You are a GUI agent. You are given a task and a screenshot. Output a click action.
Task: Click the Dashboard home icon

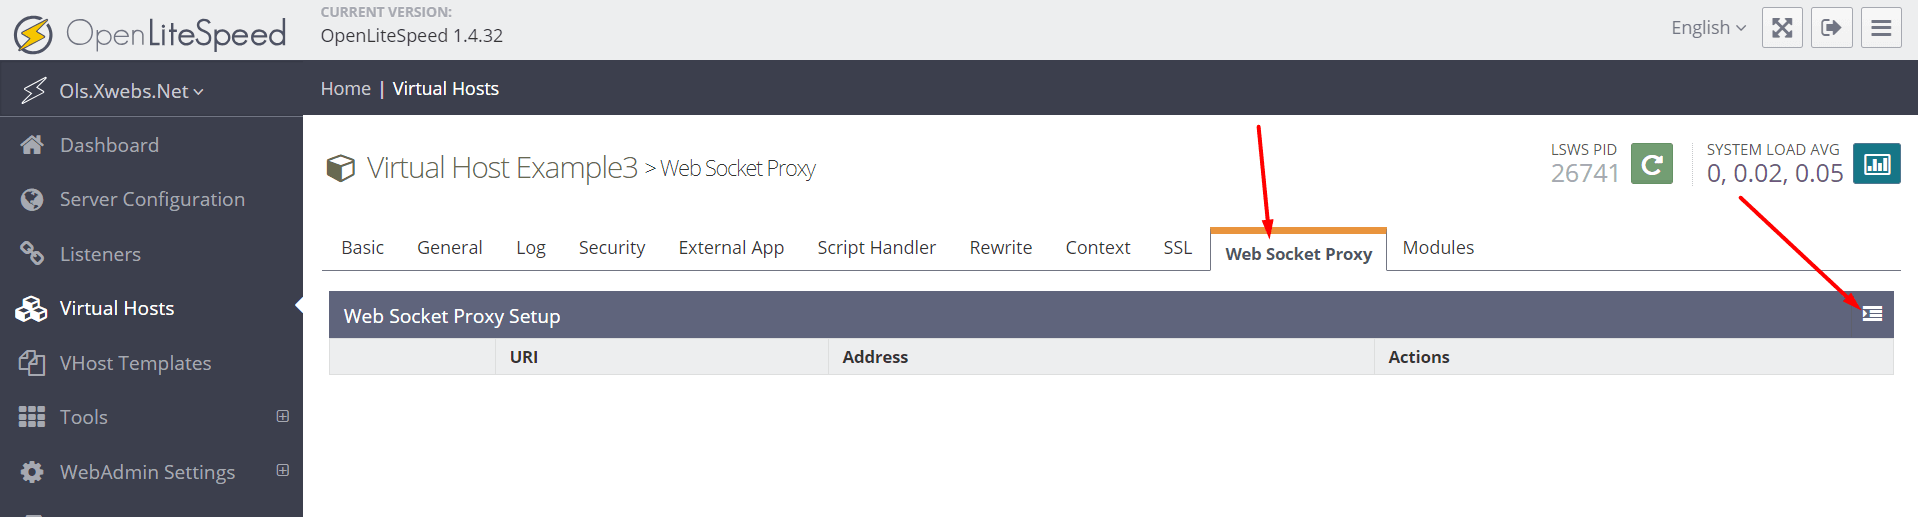32,145
